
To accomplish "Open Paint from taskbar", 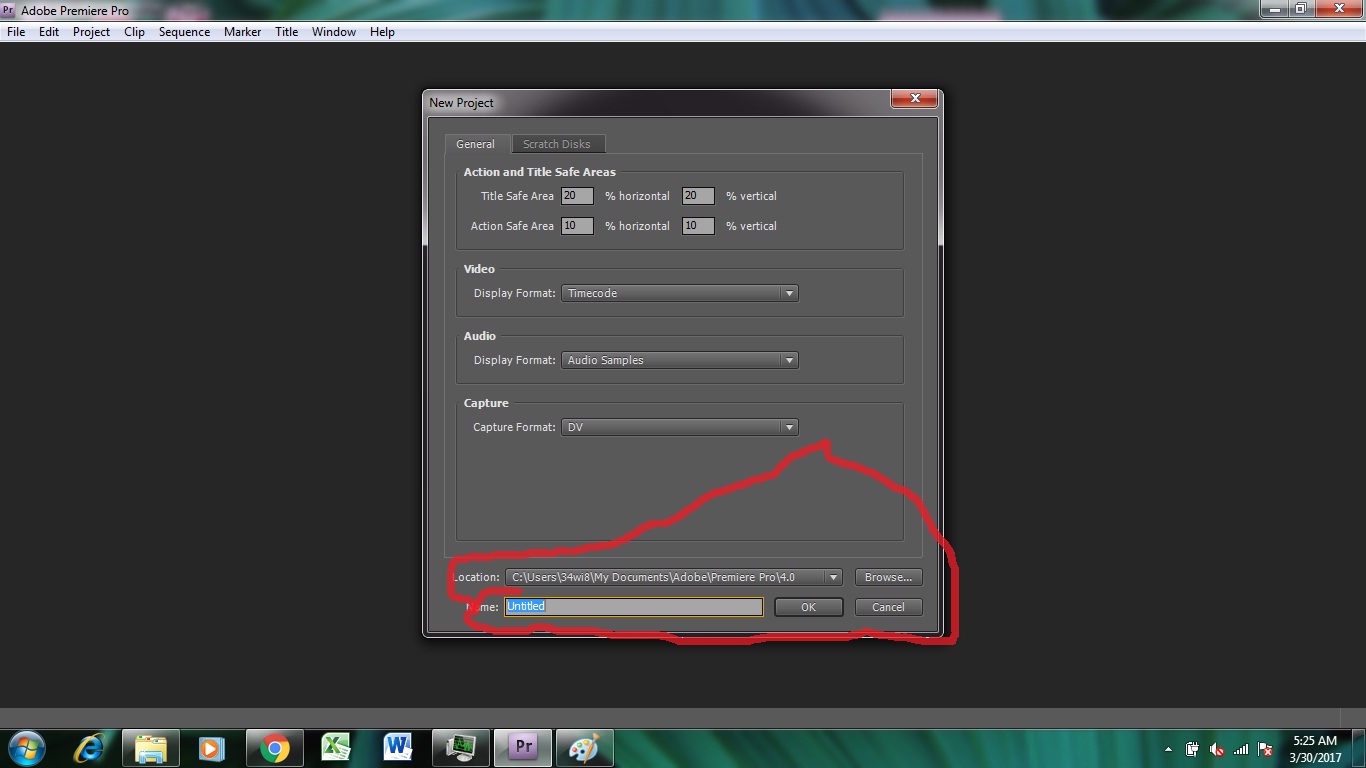I will click(584, 748).
